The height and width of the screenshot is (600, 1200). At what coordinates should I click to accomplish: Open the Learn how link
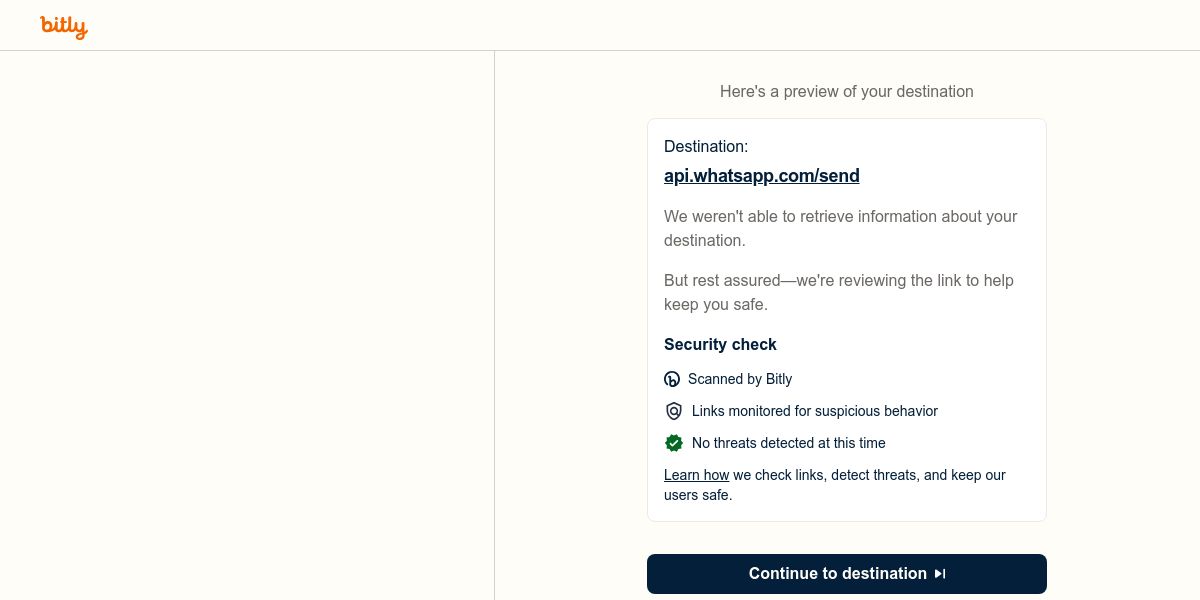[x=696, y=475]
